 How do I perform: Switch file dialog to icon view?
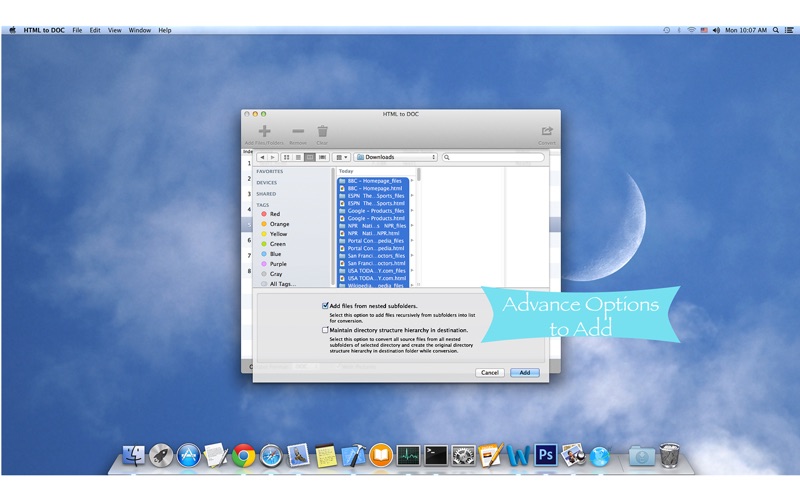point(286,157)
